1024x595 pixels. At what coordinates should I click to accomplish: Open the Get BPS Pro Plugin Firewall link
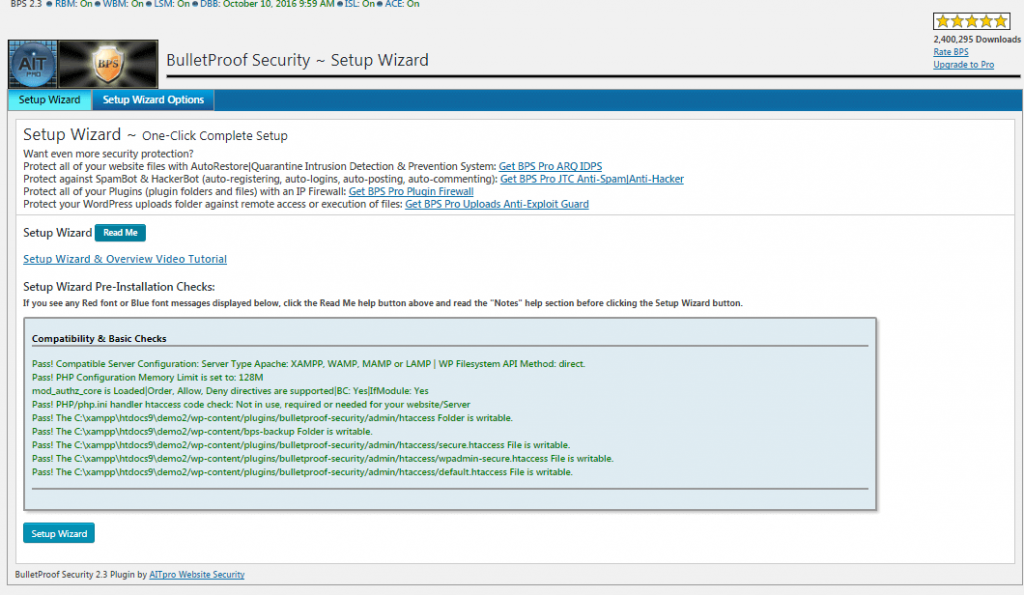click(411, 191)
